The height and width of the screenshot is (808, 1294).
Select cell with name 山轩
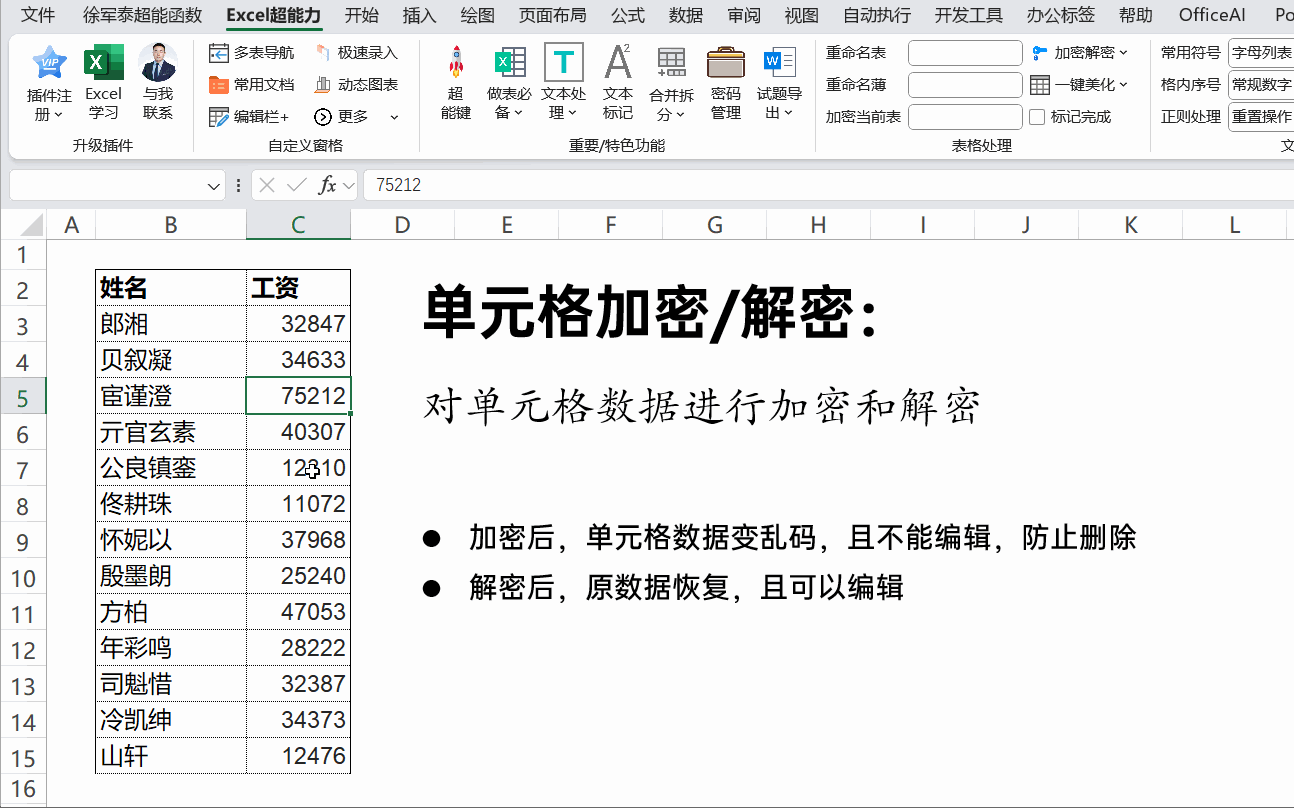(x=171, y=756)
